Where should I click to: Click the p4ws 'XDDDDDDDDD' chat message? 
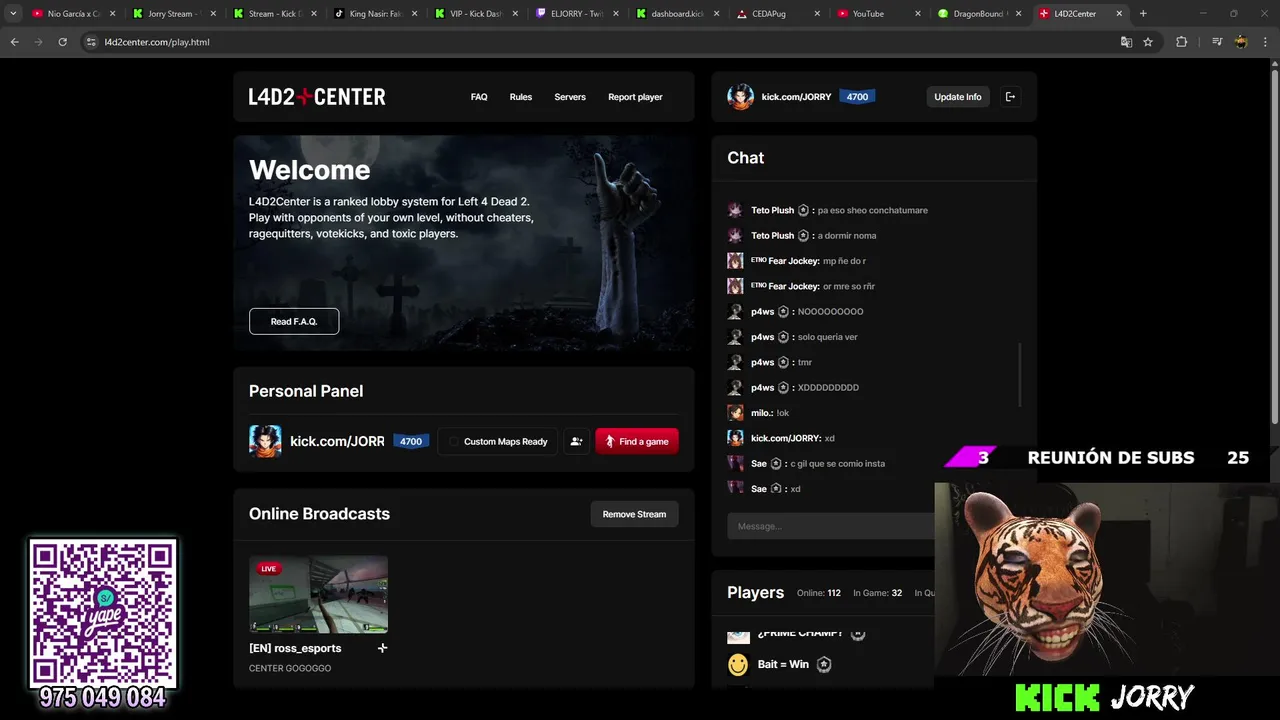pyautogui.click(x=828, y=387)
